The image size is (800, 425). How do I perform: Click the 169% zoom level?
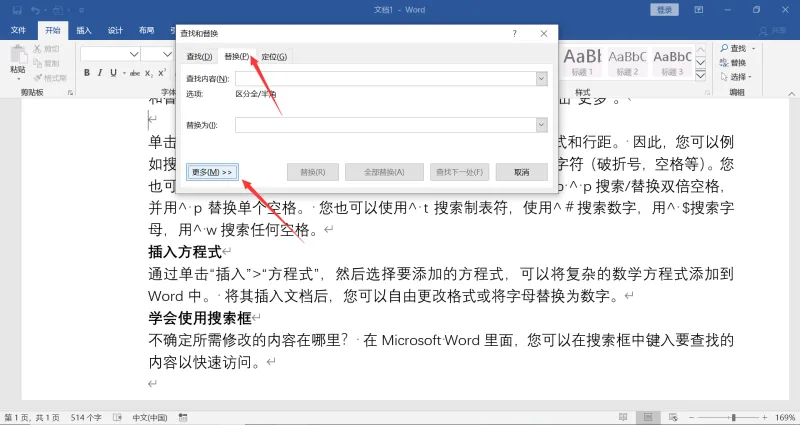(785, 417)
